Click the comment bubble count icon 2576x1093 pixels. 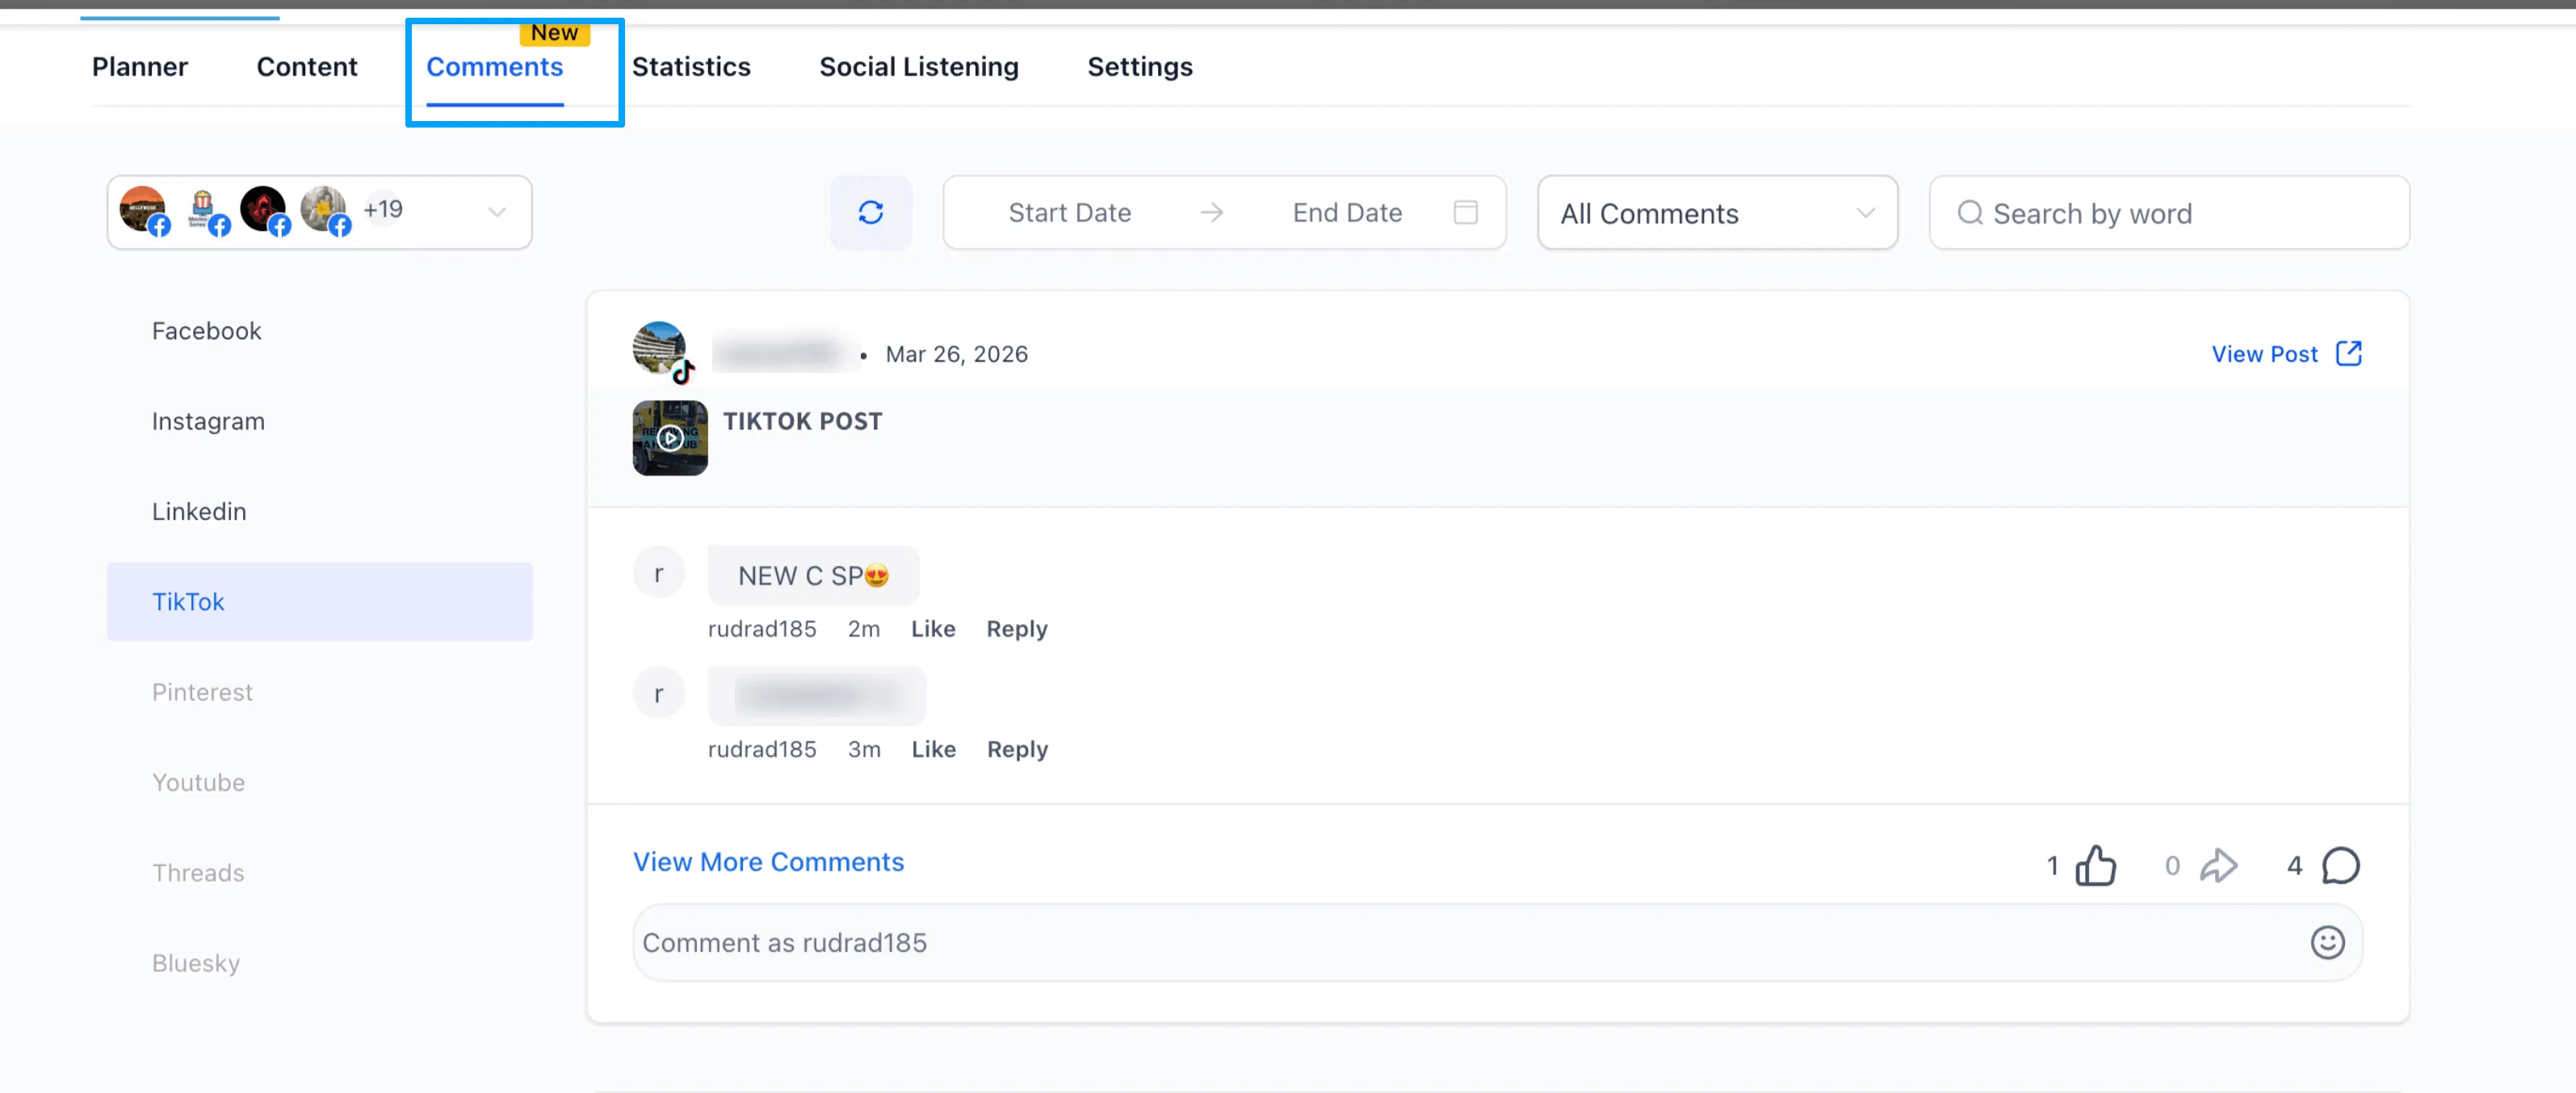2340,865
